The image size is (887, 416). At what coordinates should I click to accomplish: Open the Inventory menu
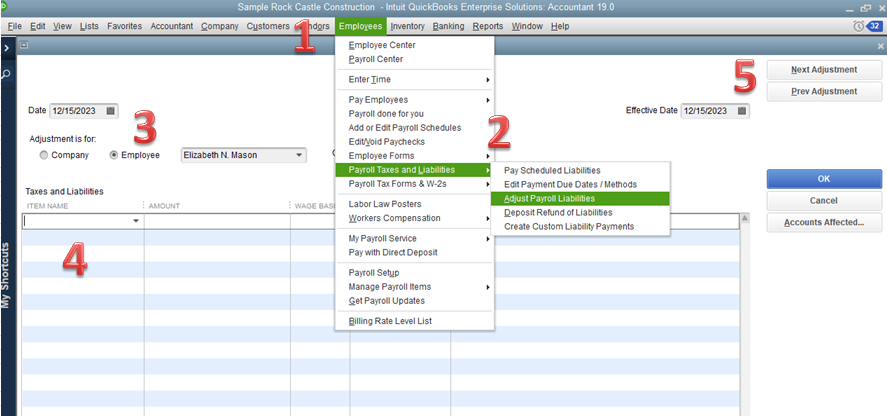(x=407, y=26)
